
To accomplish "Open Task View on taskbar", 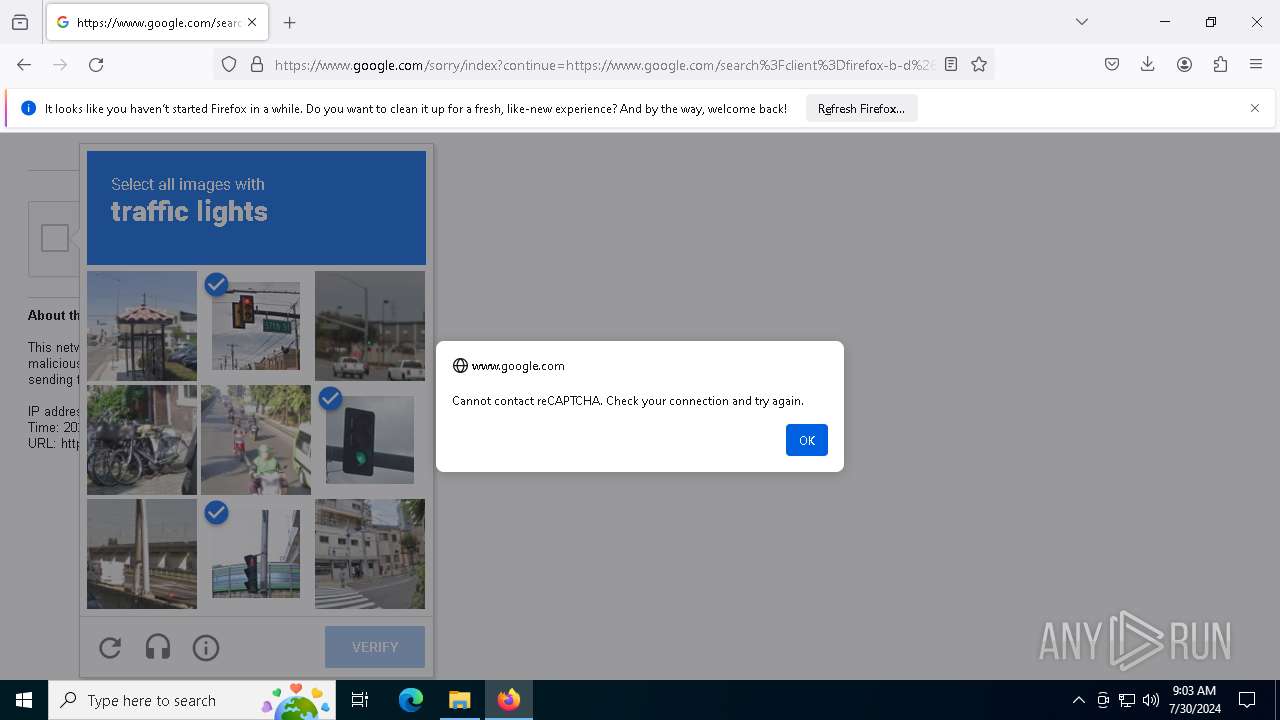I will (x=360, y=700).
